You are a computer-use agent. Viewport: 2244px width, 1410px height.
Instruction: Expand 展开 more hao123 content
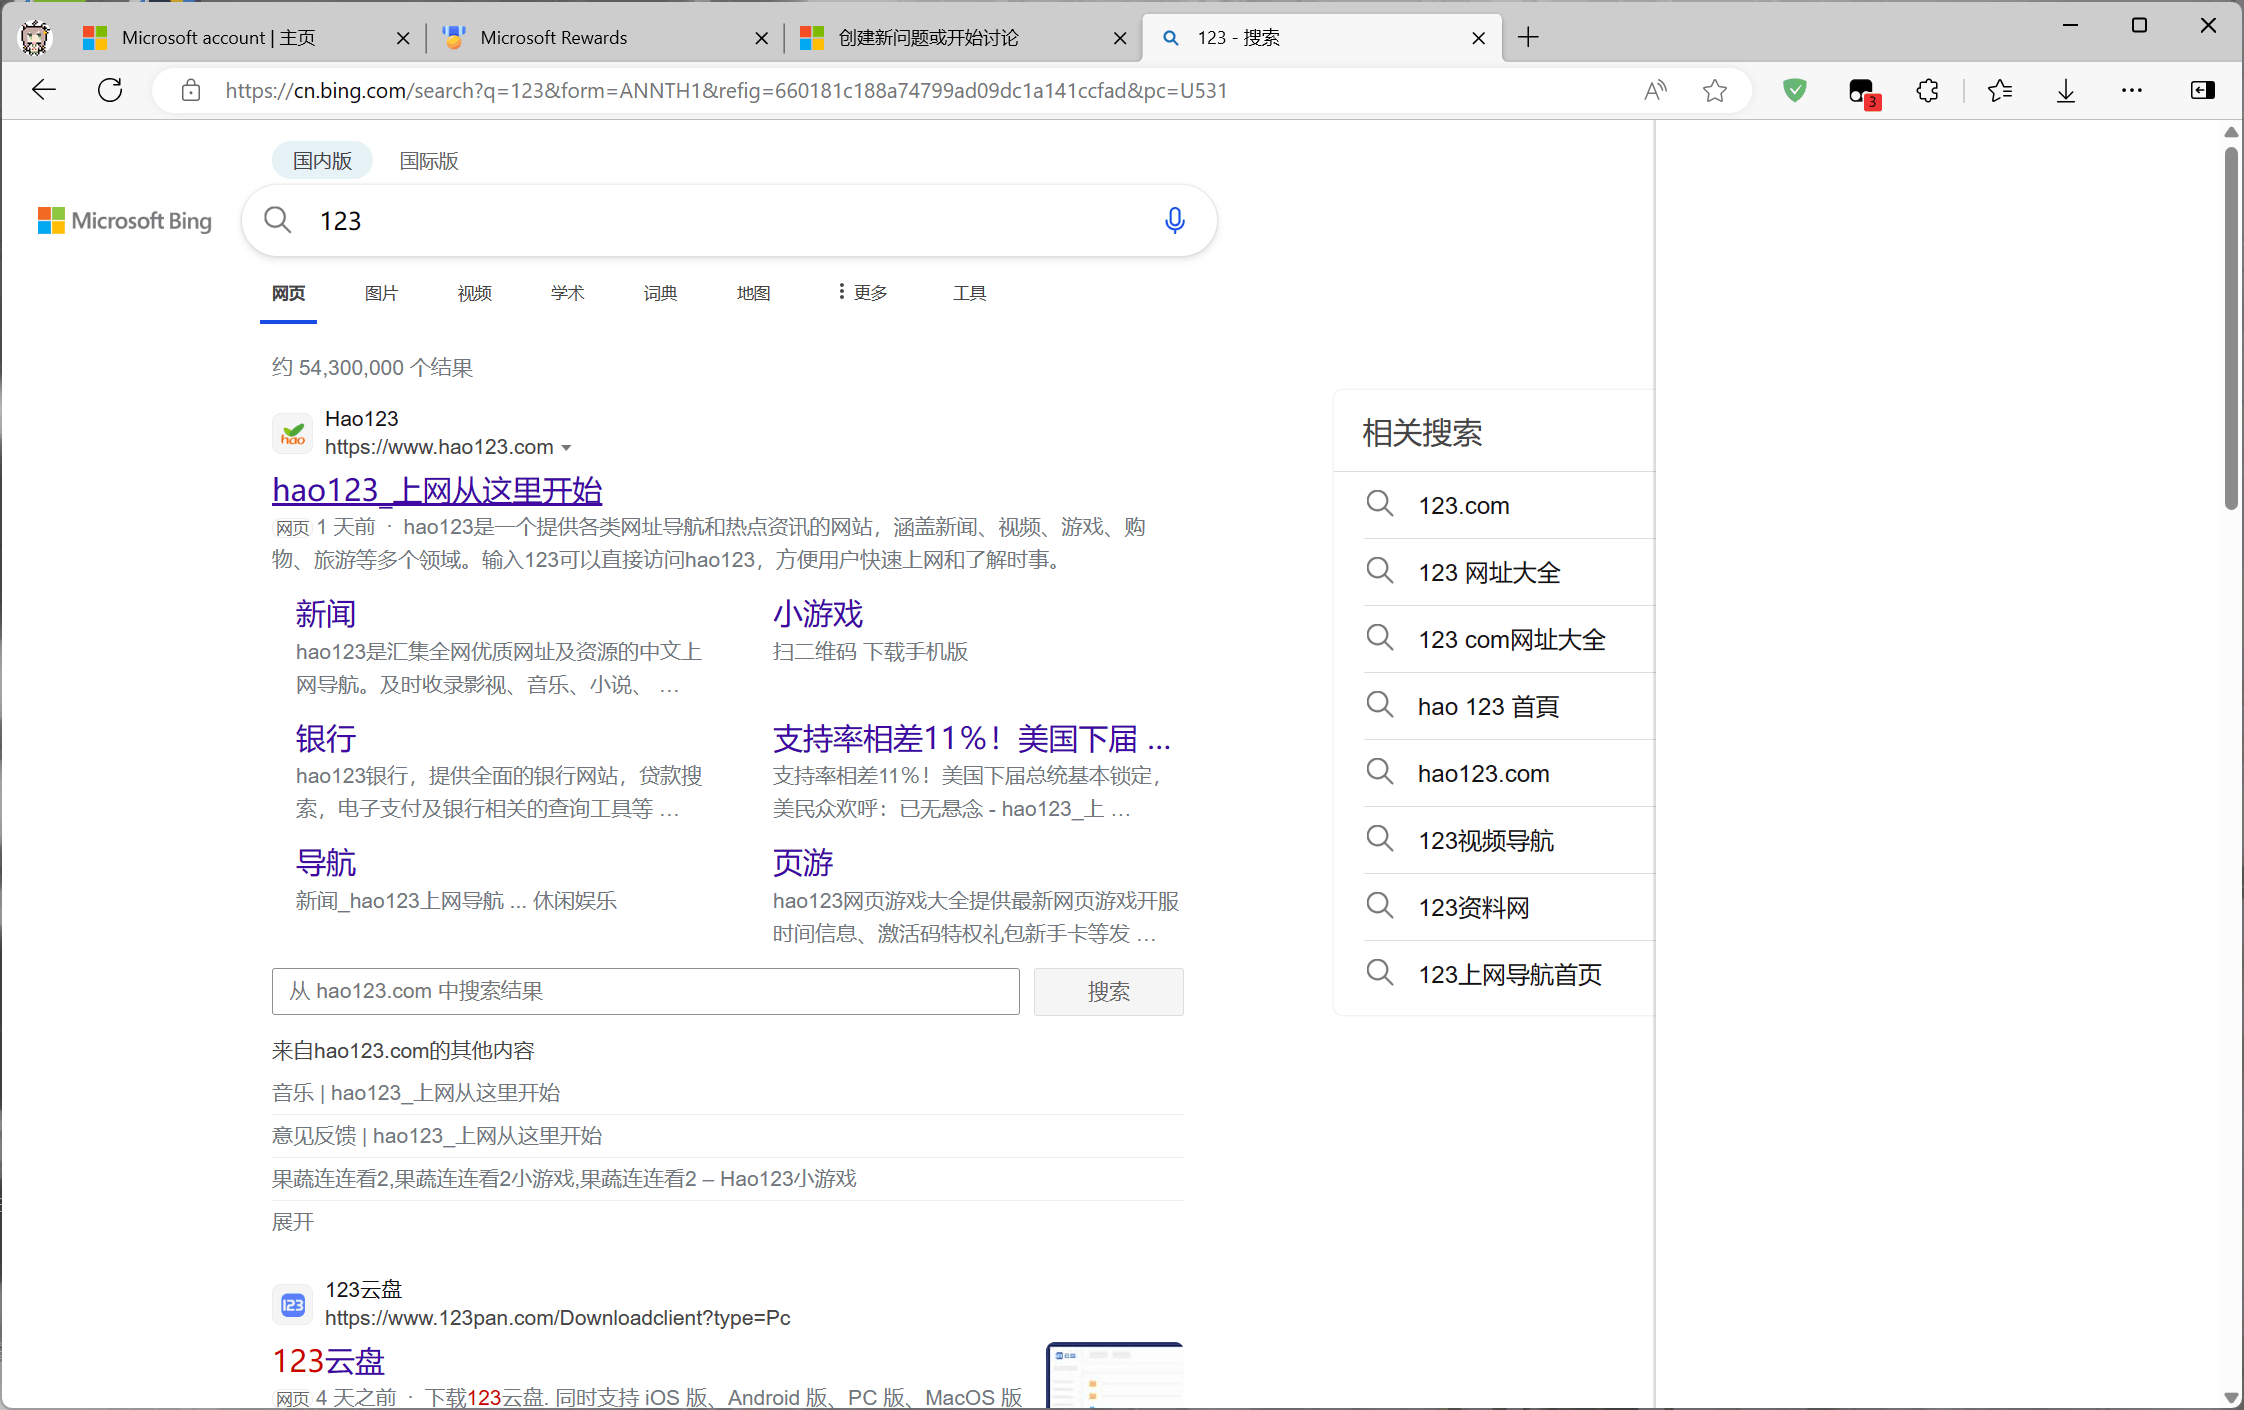(293, 1222)
